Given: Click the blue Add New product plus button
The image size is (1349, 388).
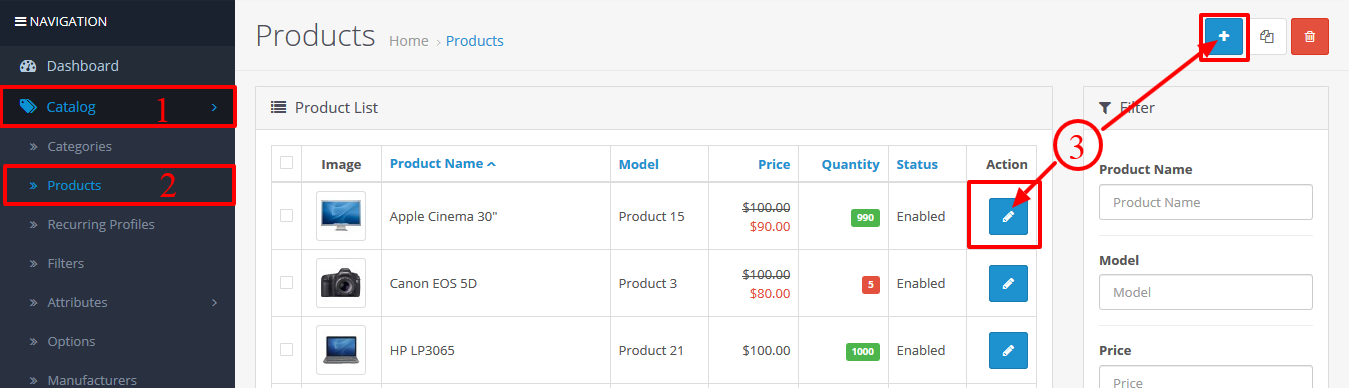Looking at the screenshot, I should tap(1224, 37).
